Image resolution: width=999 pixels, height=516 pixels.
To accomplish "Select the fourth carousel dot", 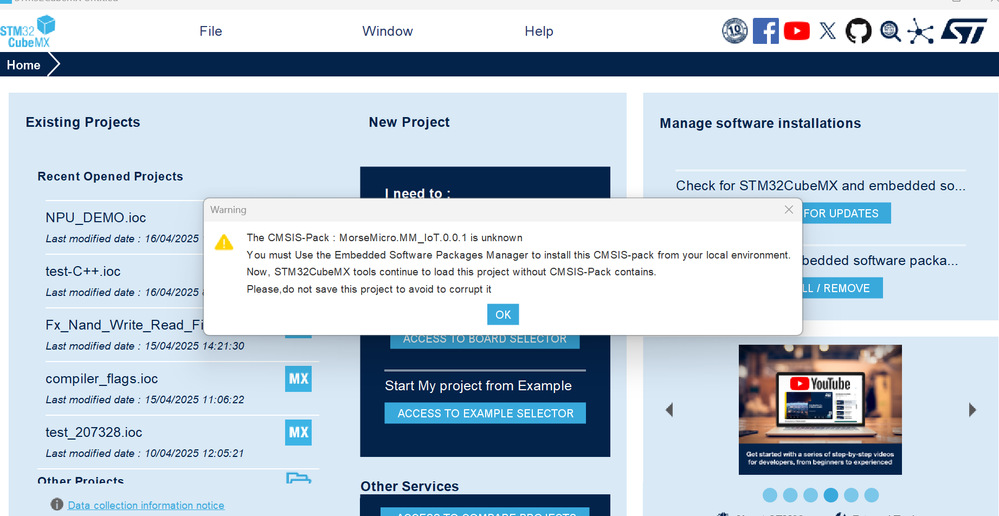I will point(831,495).
